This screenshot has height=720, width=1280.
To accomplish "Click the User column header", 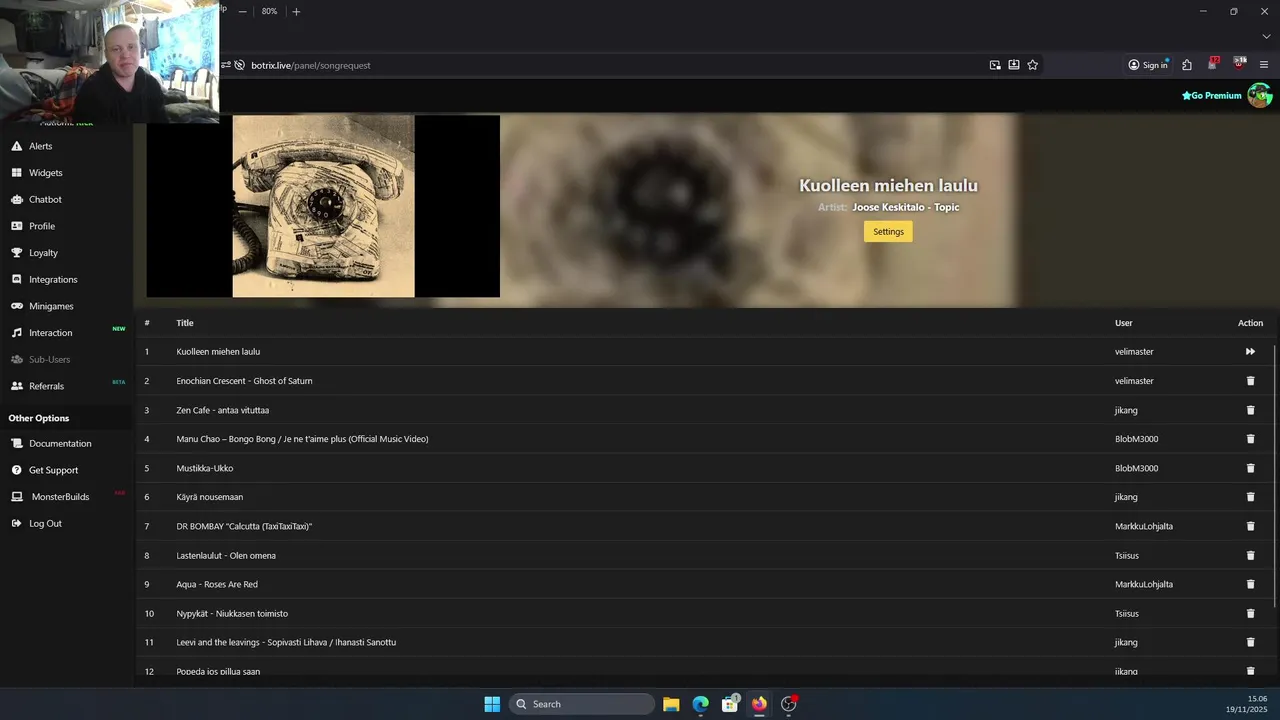I will pyautogui.click(x=1124, y=323).
